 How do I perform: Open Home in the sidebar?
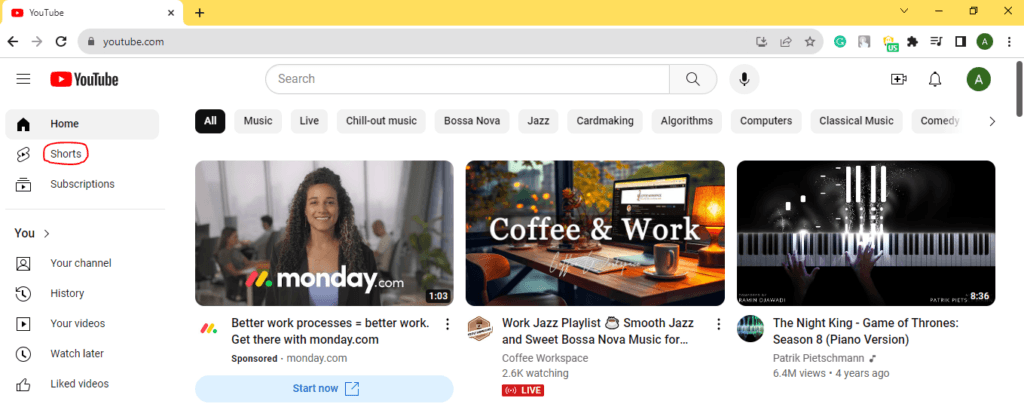(x=82, y=124)
